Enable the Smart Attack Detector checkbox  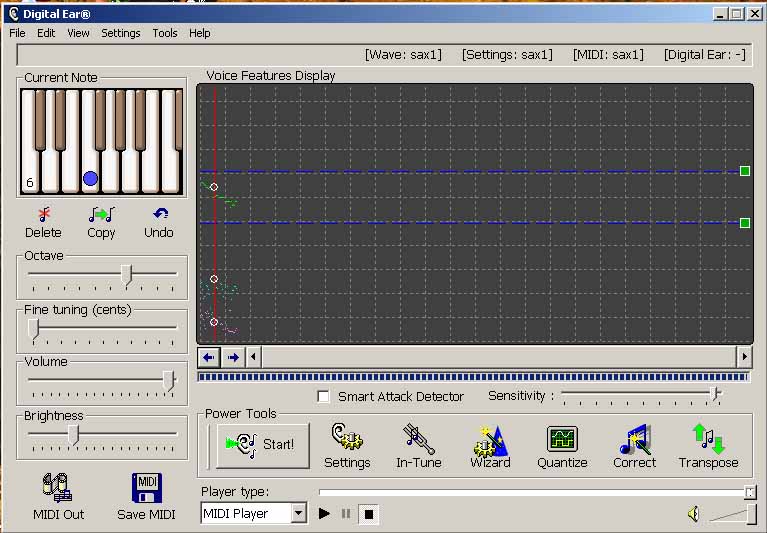[323, 396]
